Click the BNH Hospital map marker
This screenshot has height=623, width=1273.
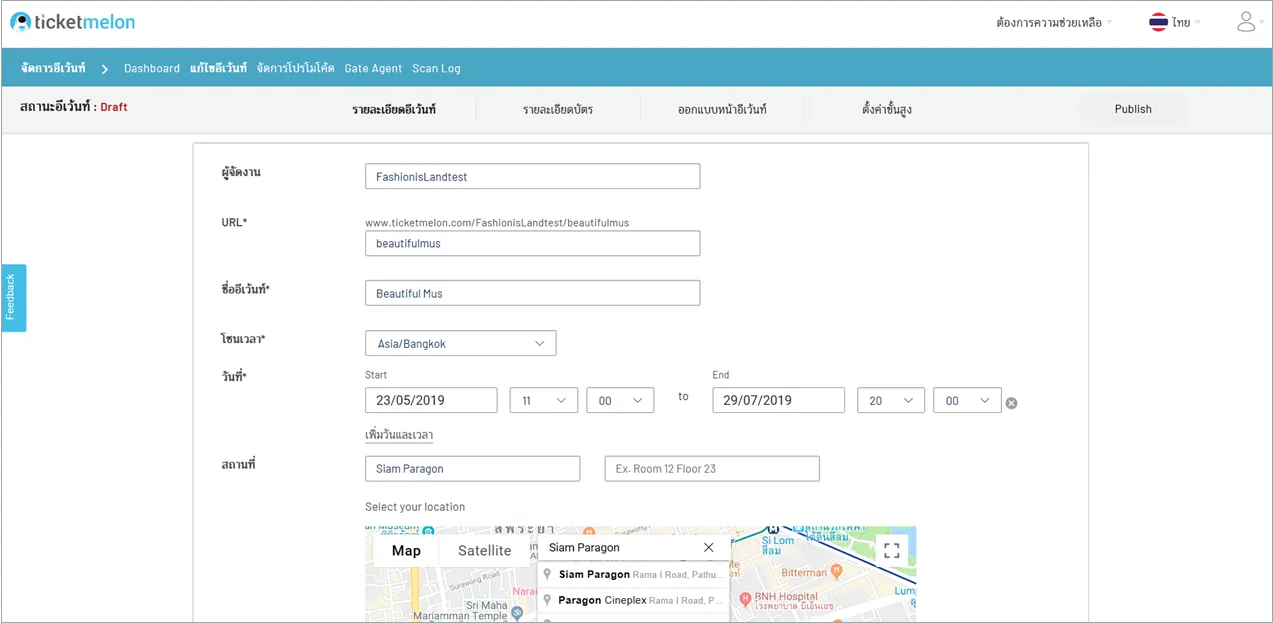click(745, 600)
